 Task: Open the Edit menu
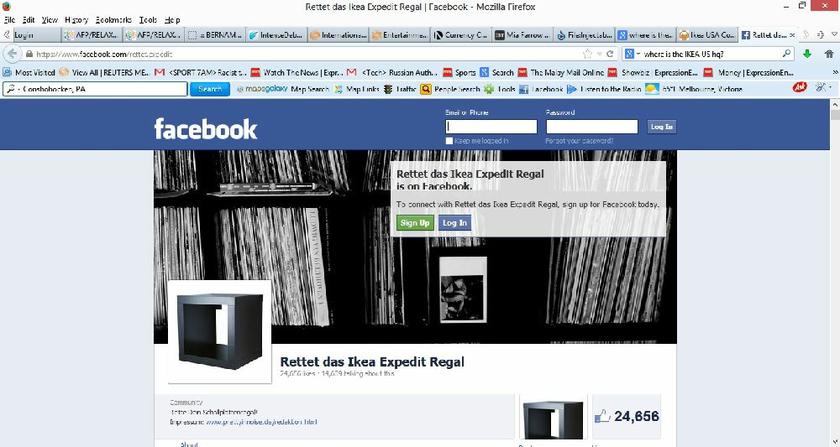(x=28, y=20)
